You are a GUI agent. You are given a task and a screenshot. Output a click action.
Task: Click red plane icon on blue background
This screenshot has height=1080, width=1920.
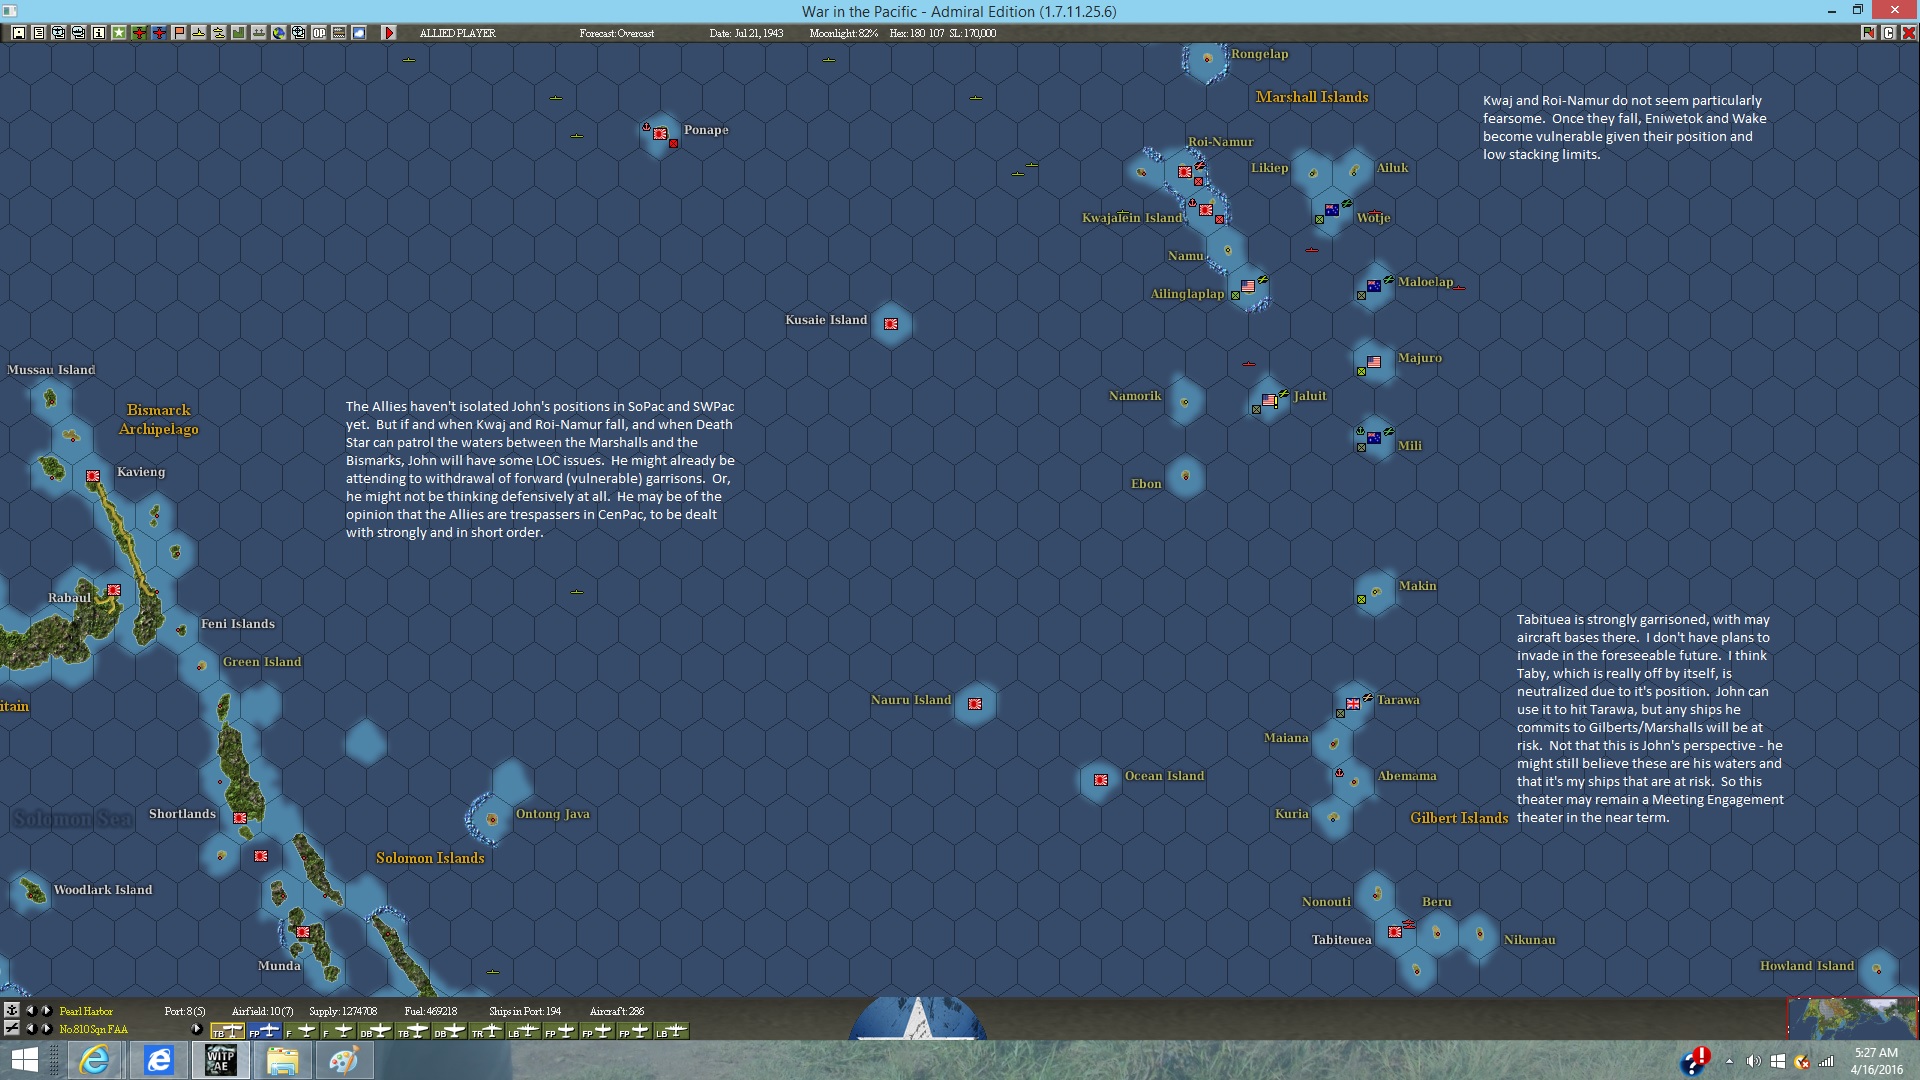pos(159,33)
